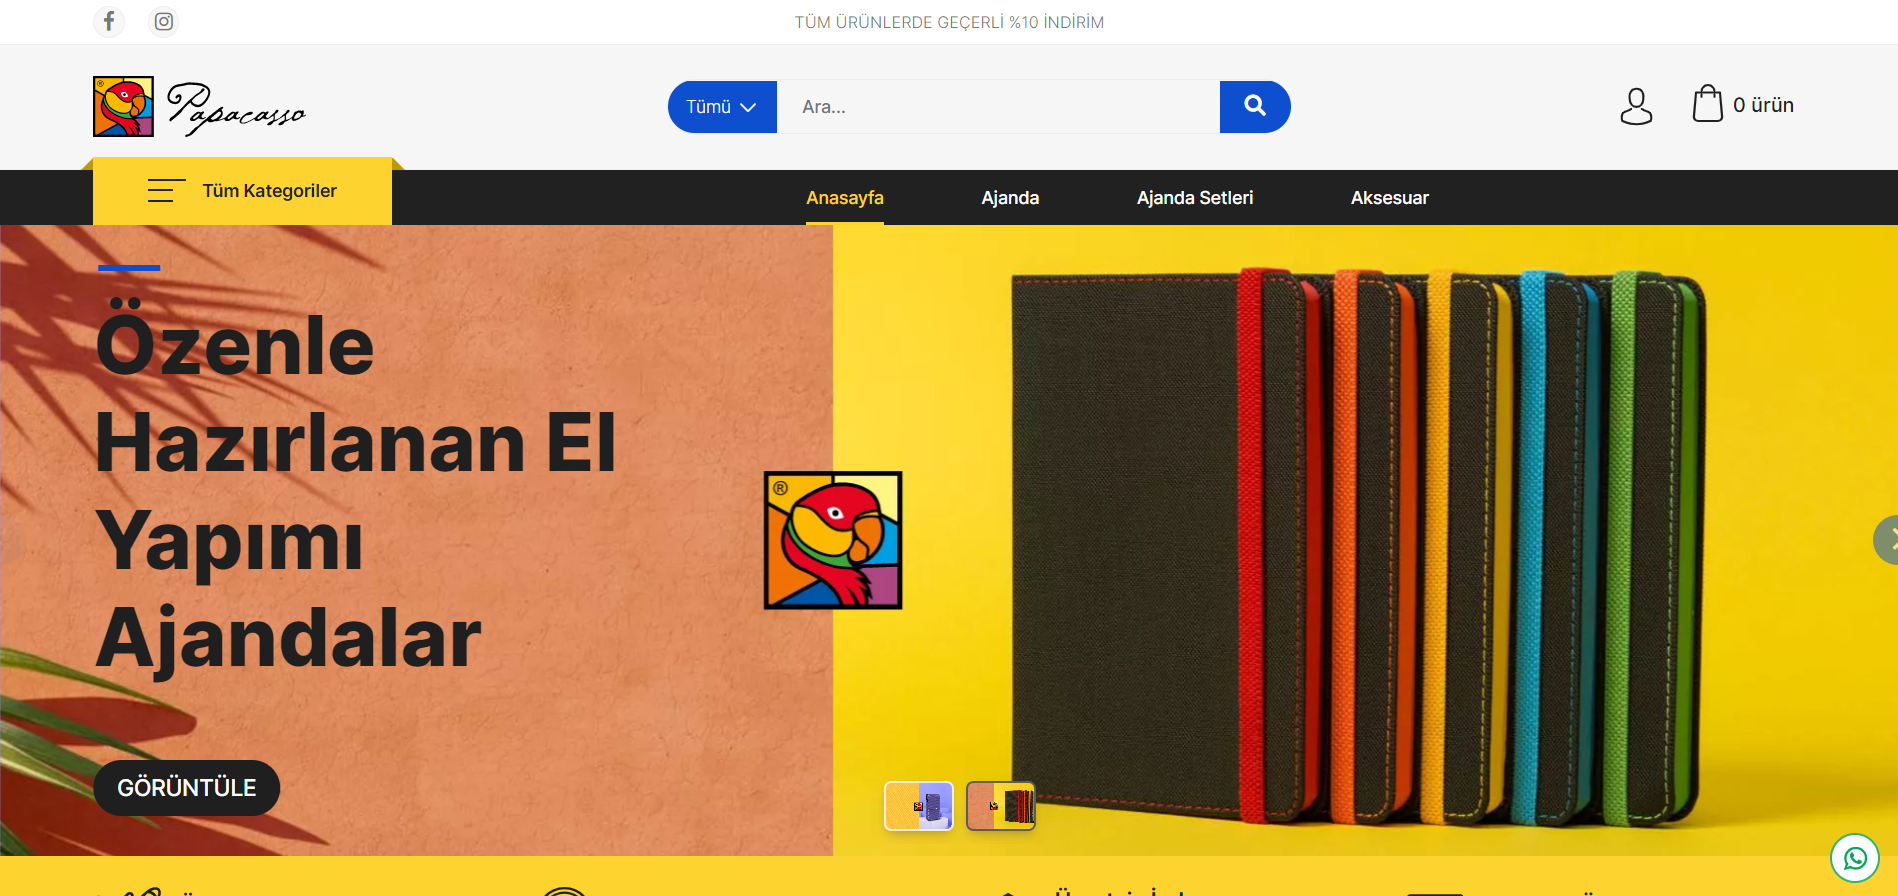Select the second slide thumbnail with dark notebooks
The height and width of the screenshot is (896, 1898).
pyautogui.click(x=1001, y=806)
